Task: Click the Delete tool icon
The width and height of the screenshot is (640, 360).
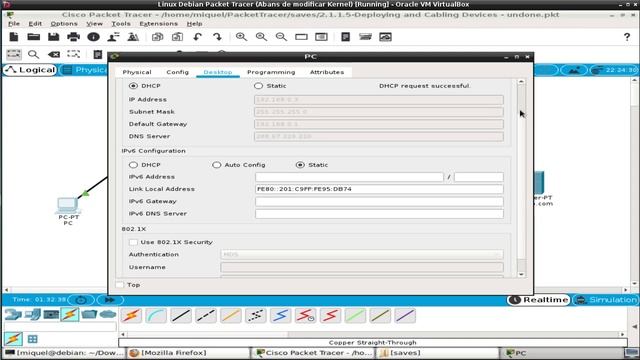Action: pos(53,54)
